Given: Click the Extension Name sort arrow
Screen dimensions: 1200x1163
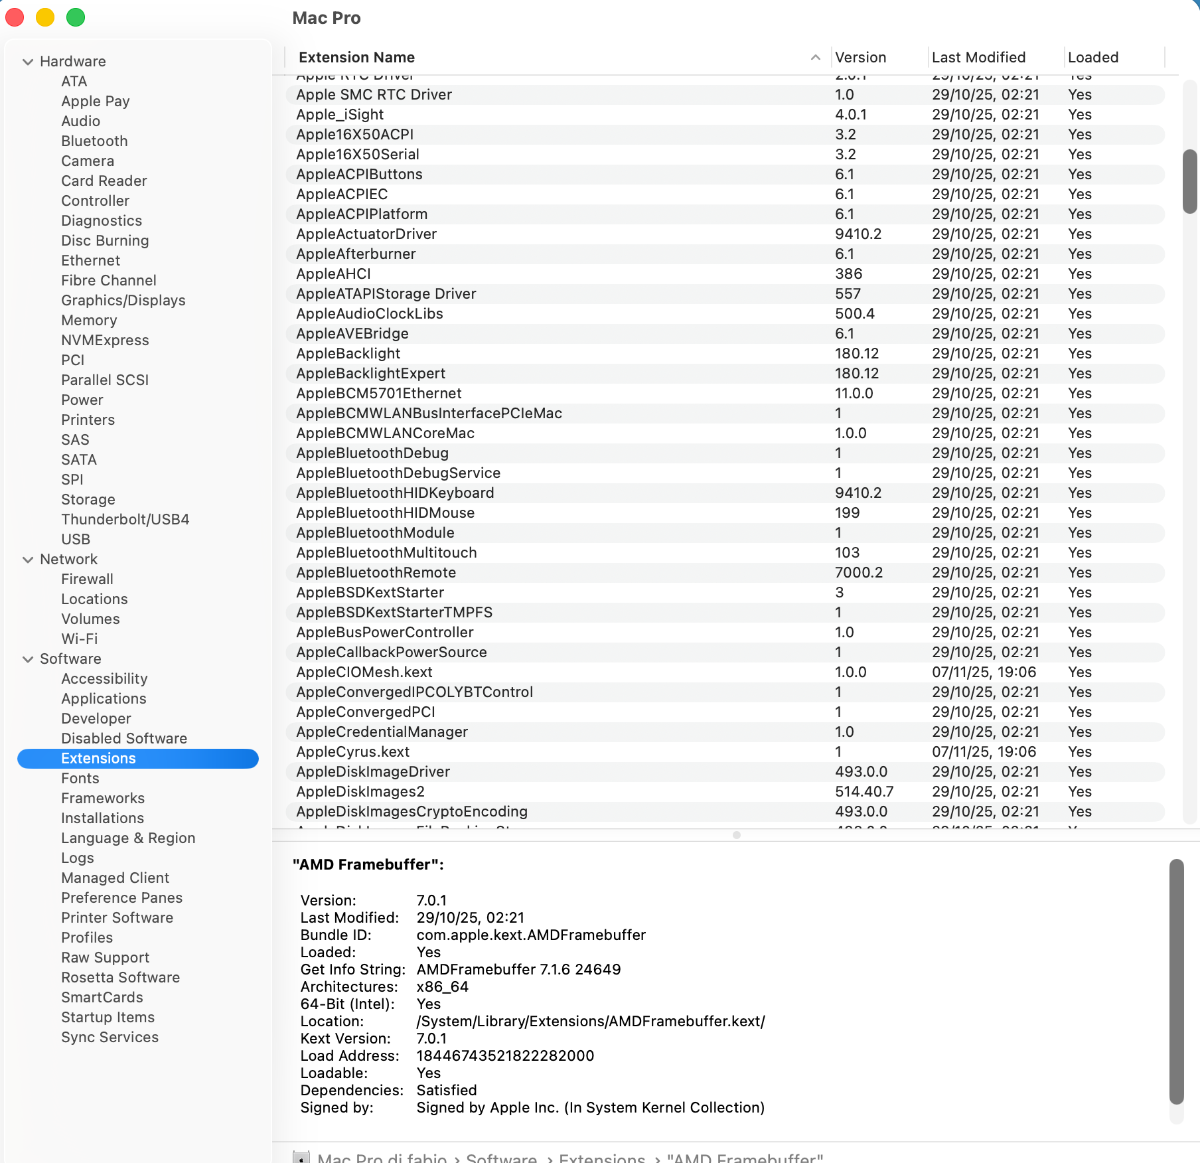Looking at the screenshot, I should pos(816,58).
